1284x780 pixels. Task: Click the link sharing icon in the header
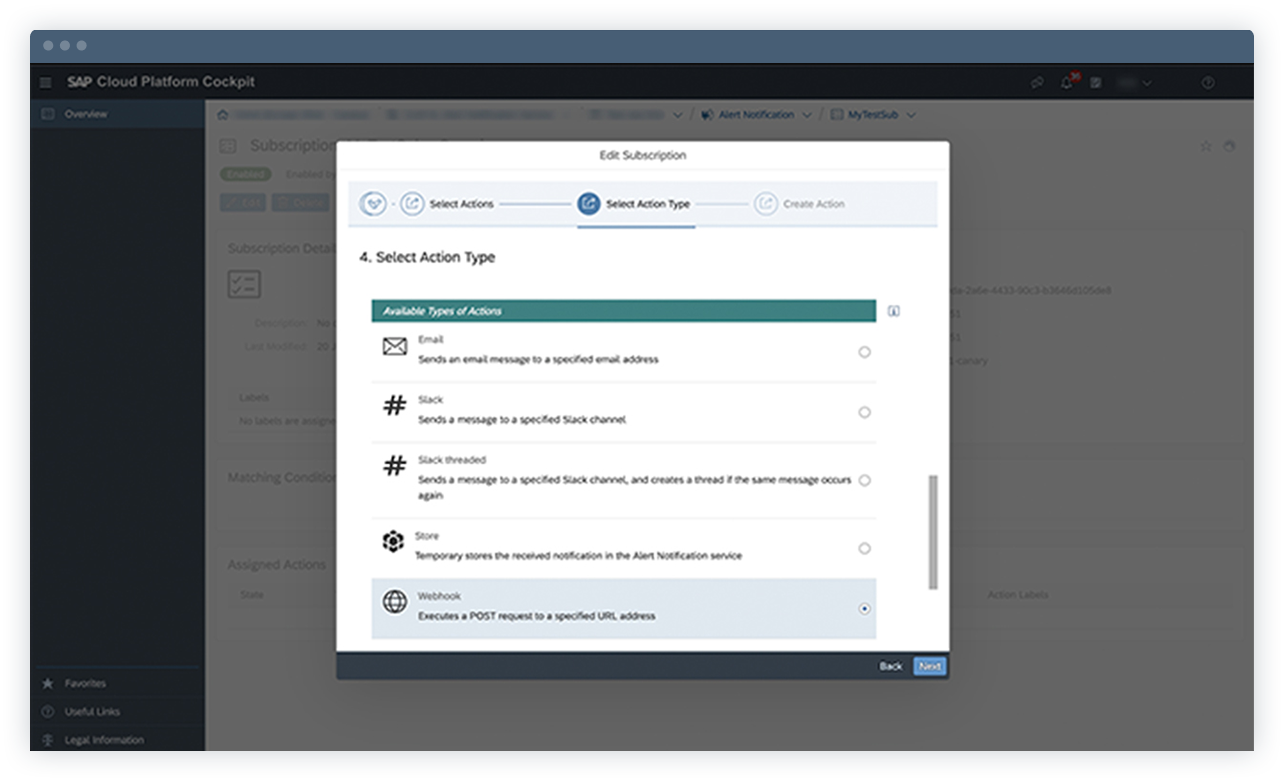pyautogui.click(x=1037, y=82)
